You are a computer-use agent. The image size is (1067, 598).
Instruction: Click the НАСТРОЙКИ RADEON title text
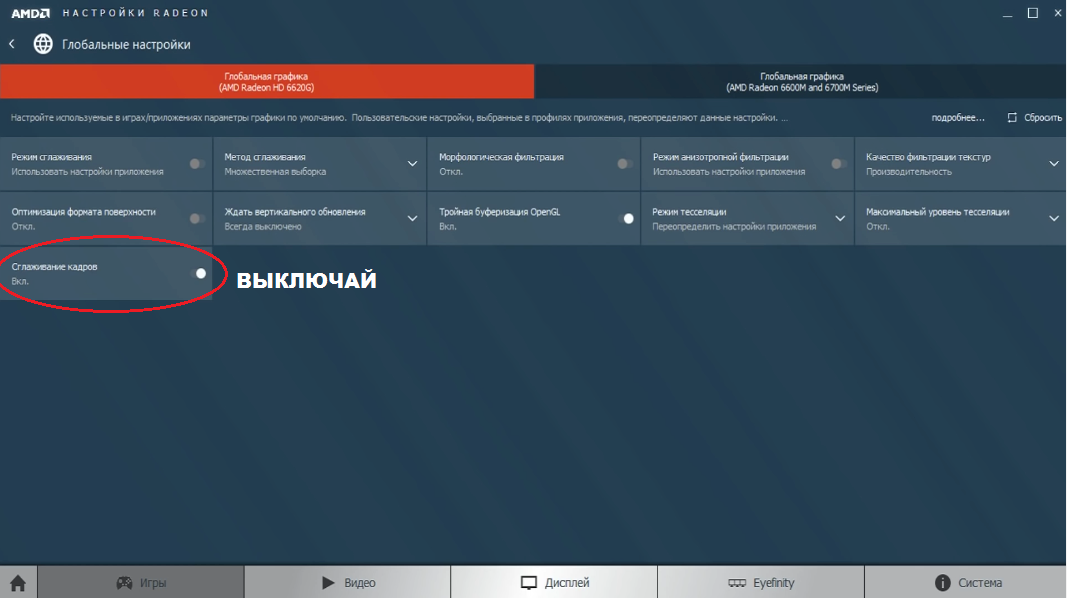[135, 13]
